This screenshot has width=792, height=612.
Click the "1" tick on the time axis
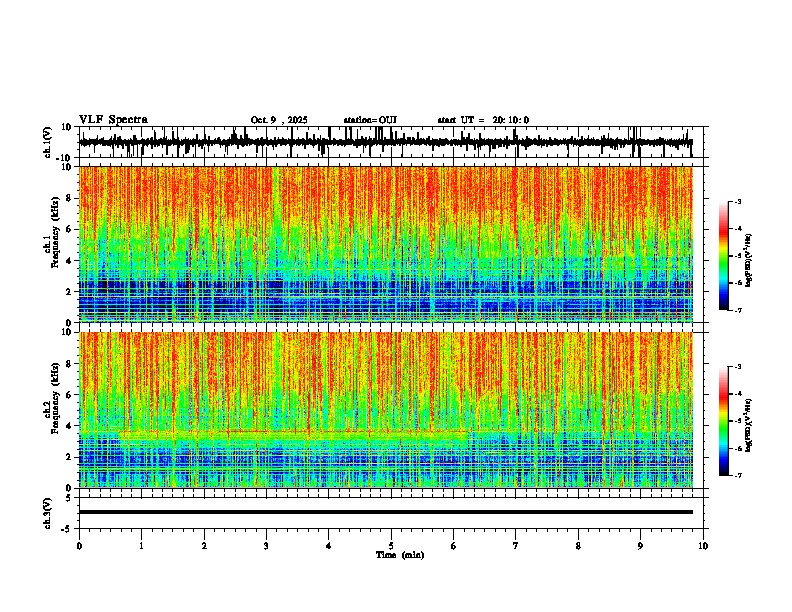tap(141, 546)
